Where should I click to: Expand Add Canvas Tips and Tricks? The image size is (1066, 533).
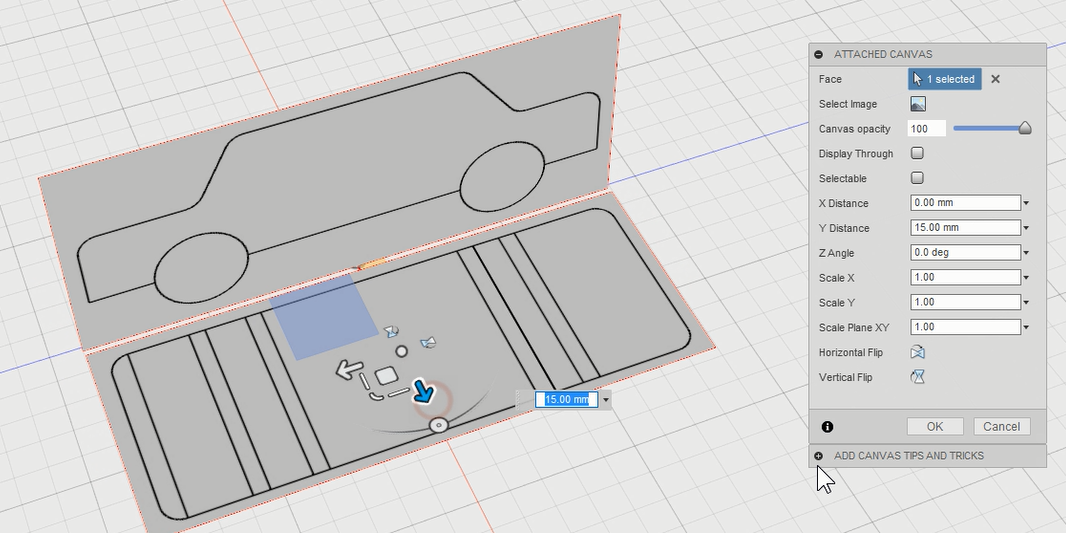pyautogui.click(x=819, y=456)
